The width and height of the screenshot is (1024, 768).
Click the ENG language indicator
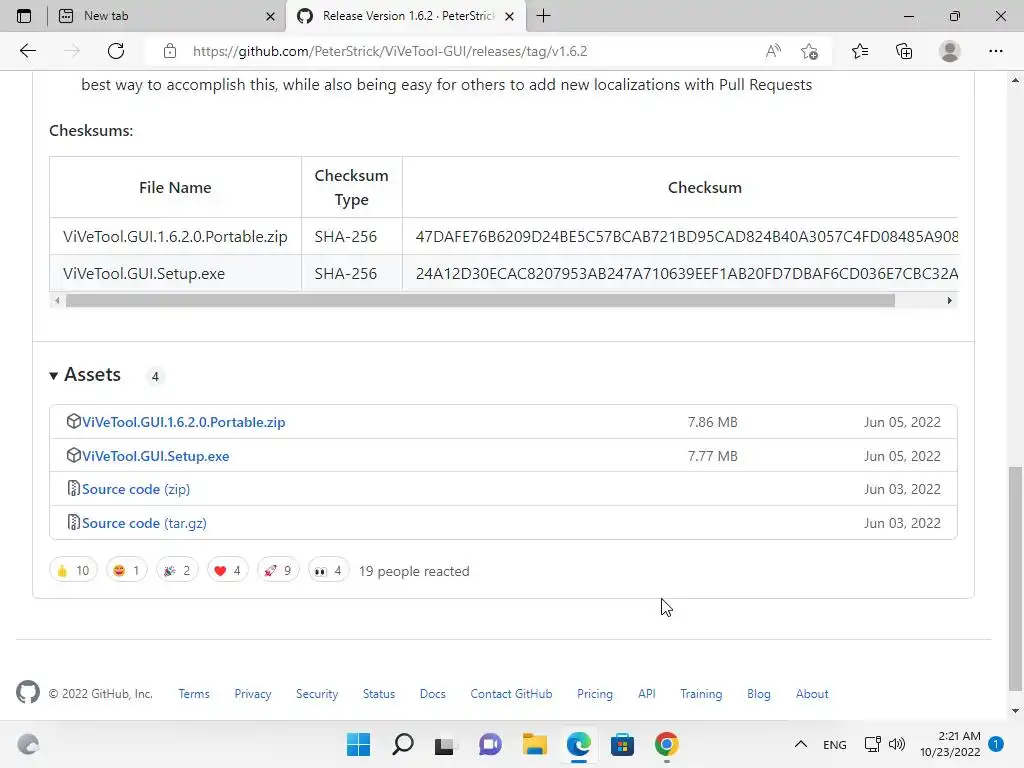coord(835,744)
